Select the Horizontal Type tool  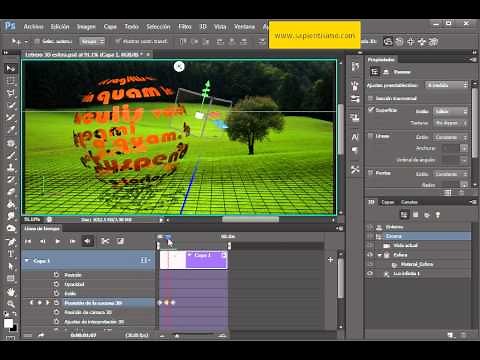pos(11,254)
